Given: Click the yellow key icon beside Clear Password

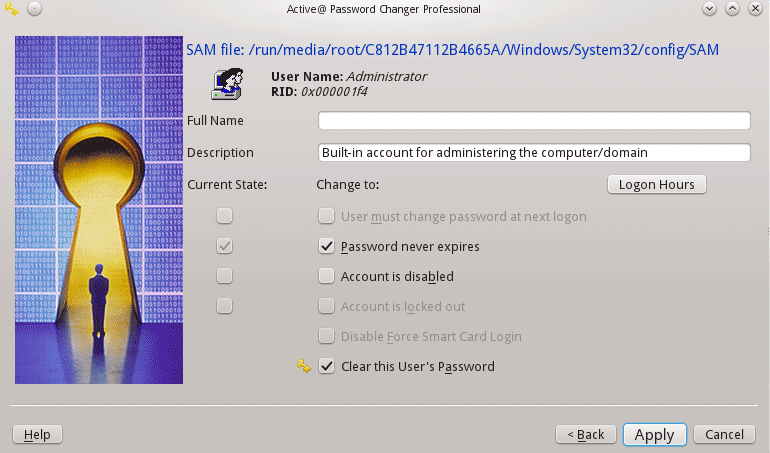Looking at the screenshot, I should click(304, 366).
